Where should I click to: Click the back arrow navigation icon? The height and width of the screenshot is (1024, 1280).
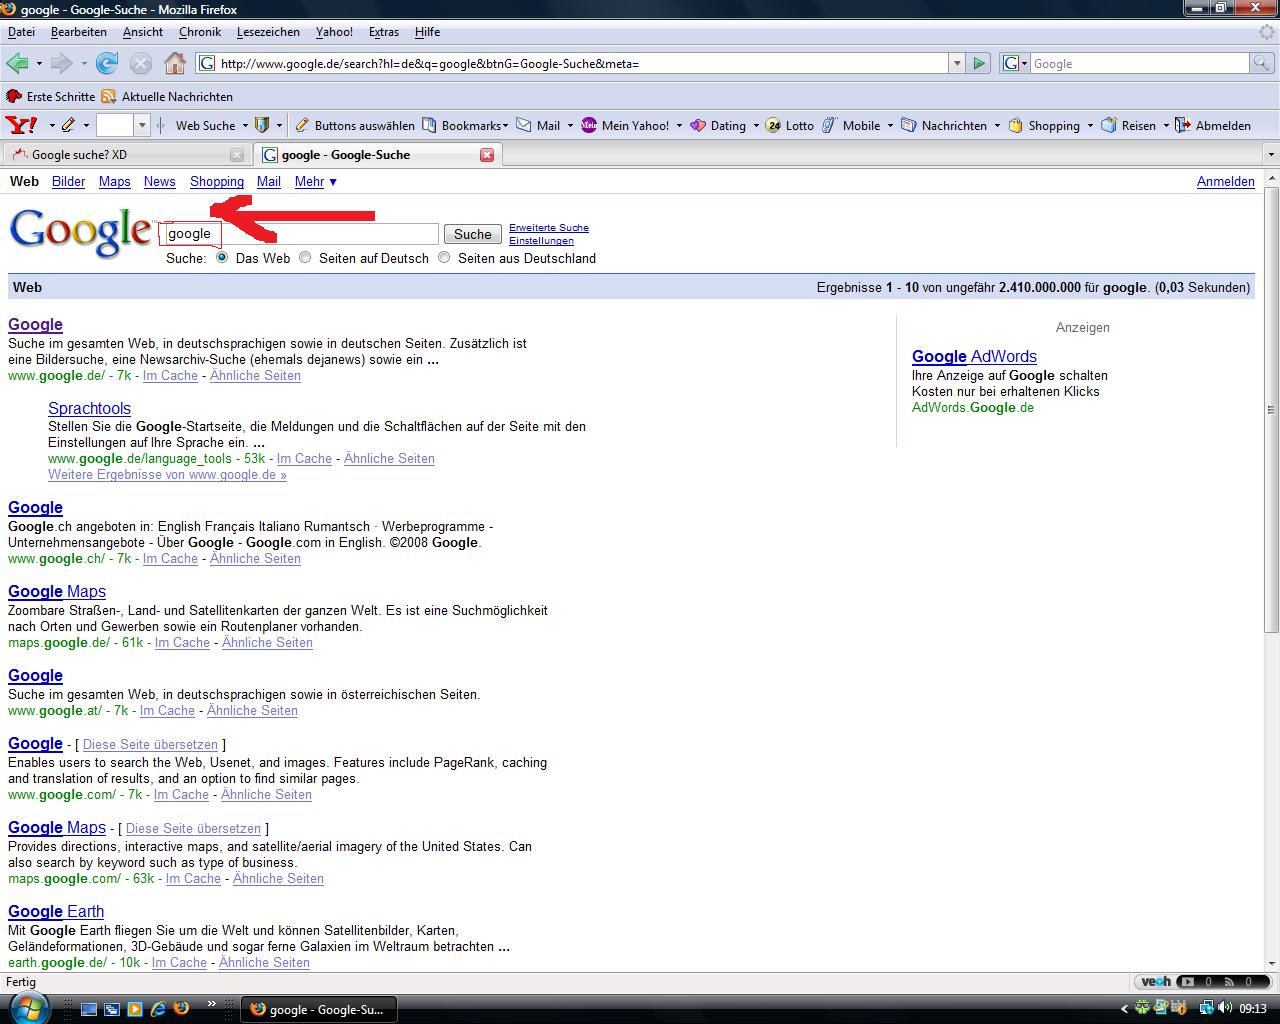pyautogui.click(x=17, y=63)
